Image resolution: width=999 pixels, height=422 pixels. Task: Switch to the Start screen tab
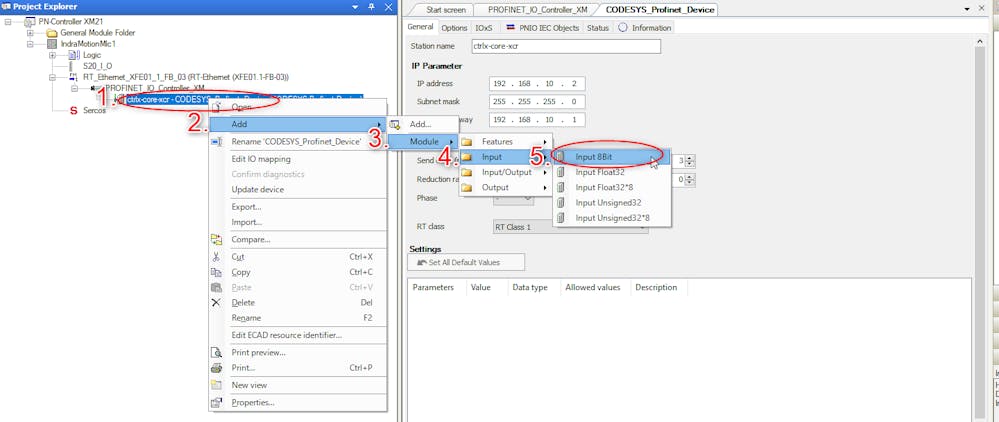click(x=445, y=10)
